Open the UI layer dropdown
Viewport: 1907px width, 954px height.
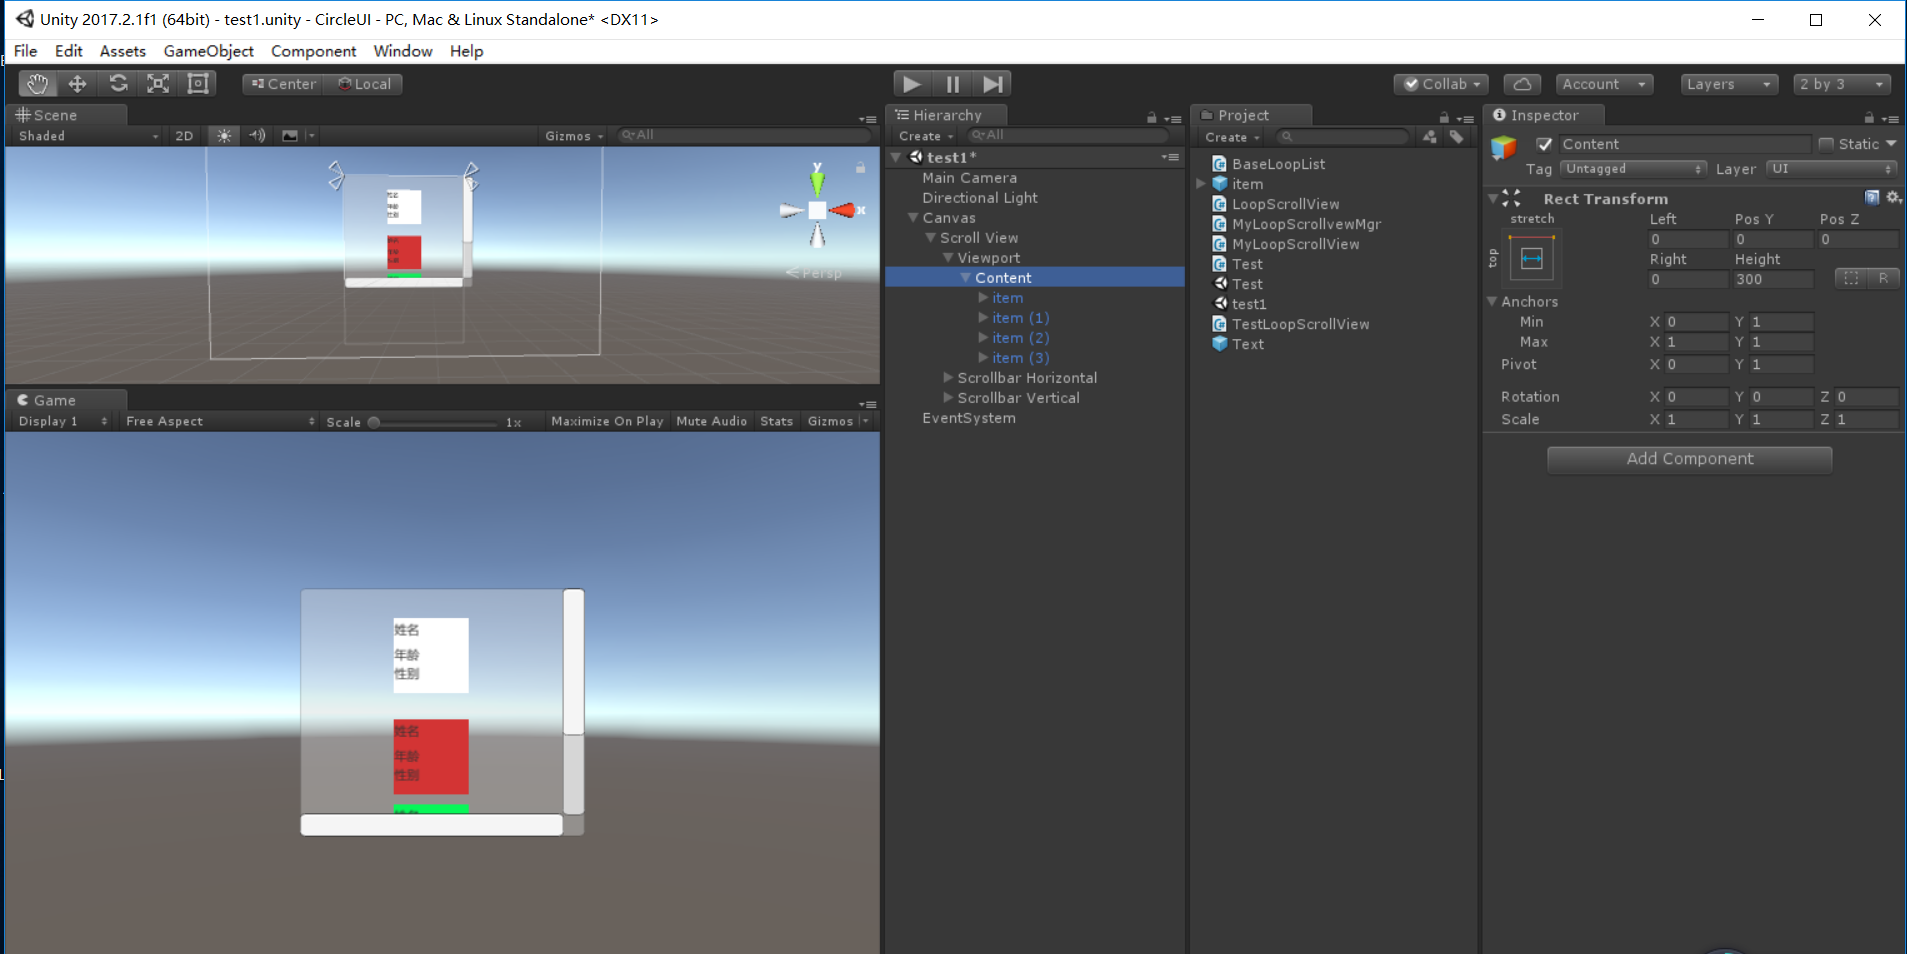click(1831, 169)
